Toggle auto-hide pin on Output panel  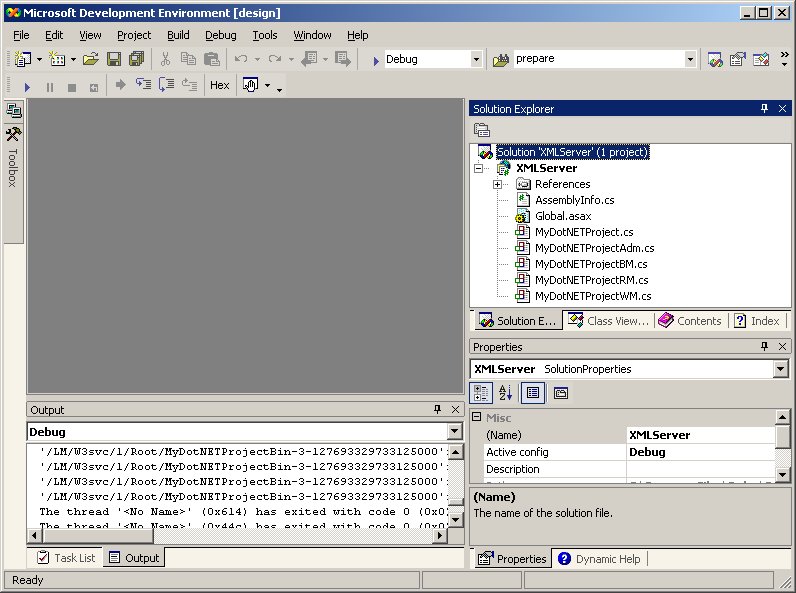pyautogui.click(x=437, y=410)
